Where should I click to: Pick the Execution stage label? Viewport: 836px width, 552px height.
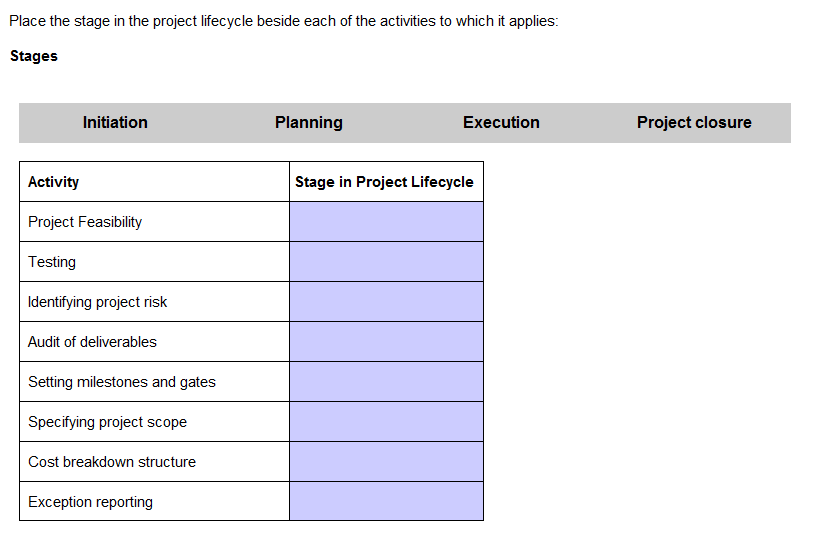click(x=501, y=122)
